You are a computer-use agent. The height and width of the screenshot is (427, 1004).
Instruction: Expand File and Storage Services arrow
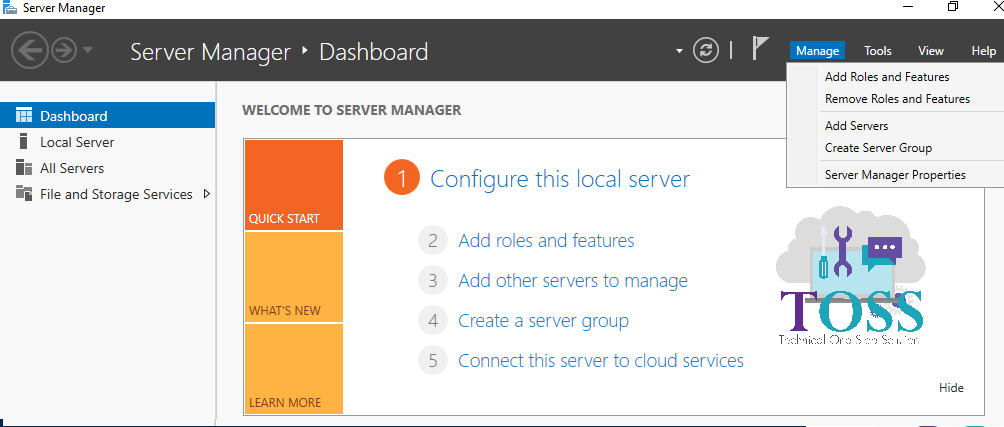[206, 193]
